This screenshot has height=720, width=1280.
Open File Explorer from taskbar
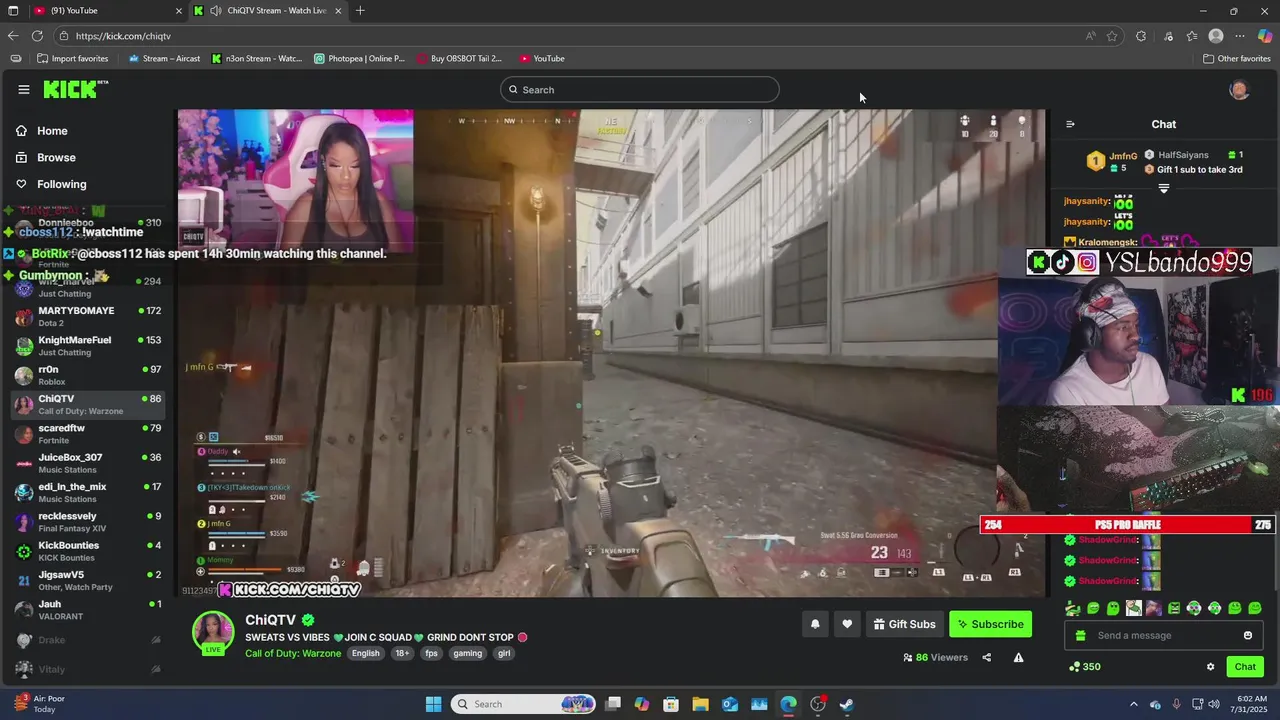700,704
